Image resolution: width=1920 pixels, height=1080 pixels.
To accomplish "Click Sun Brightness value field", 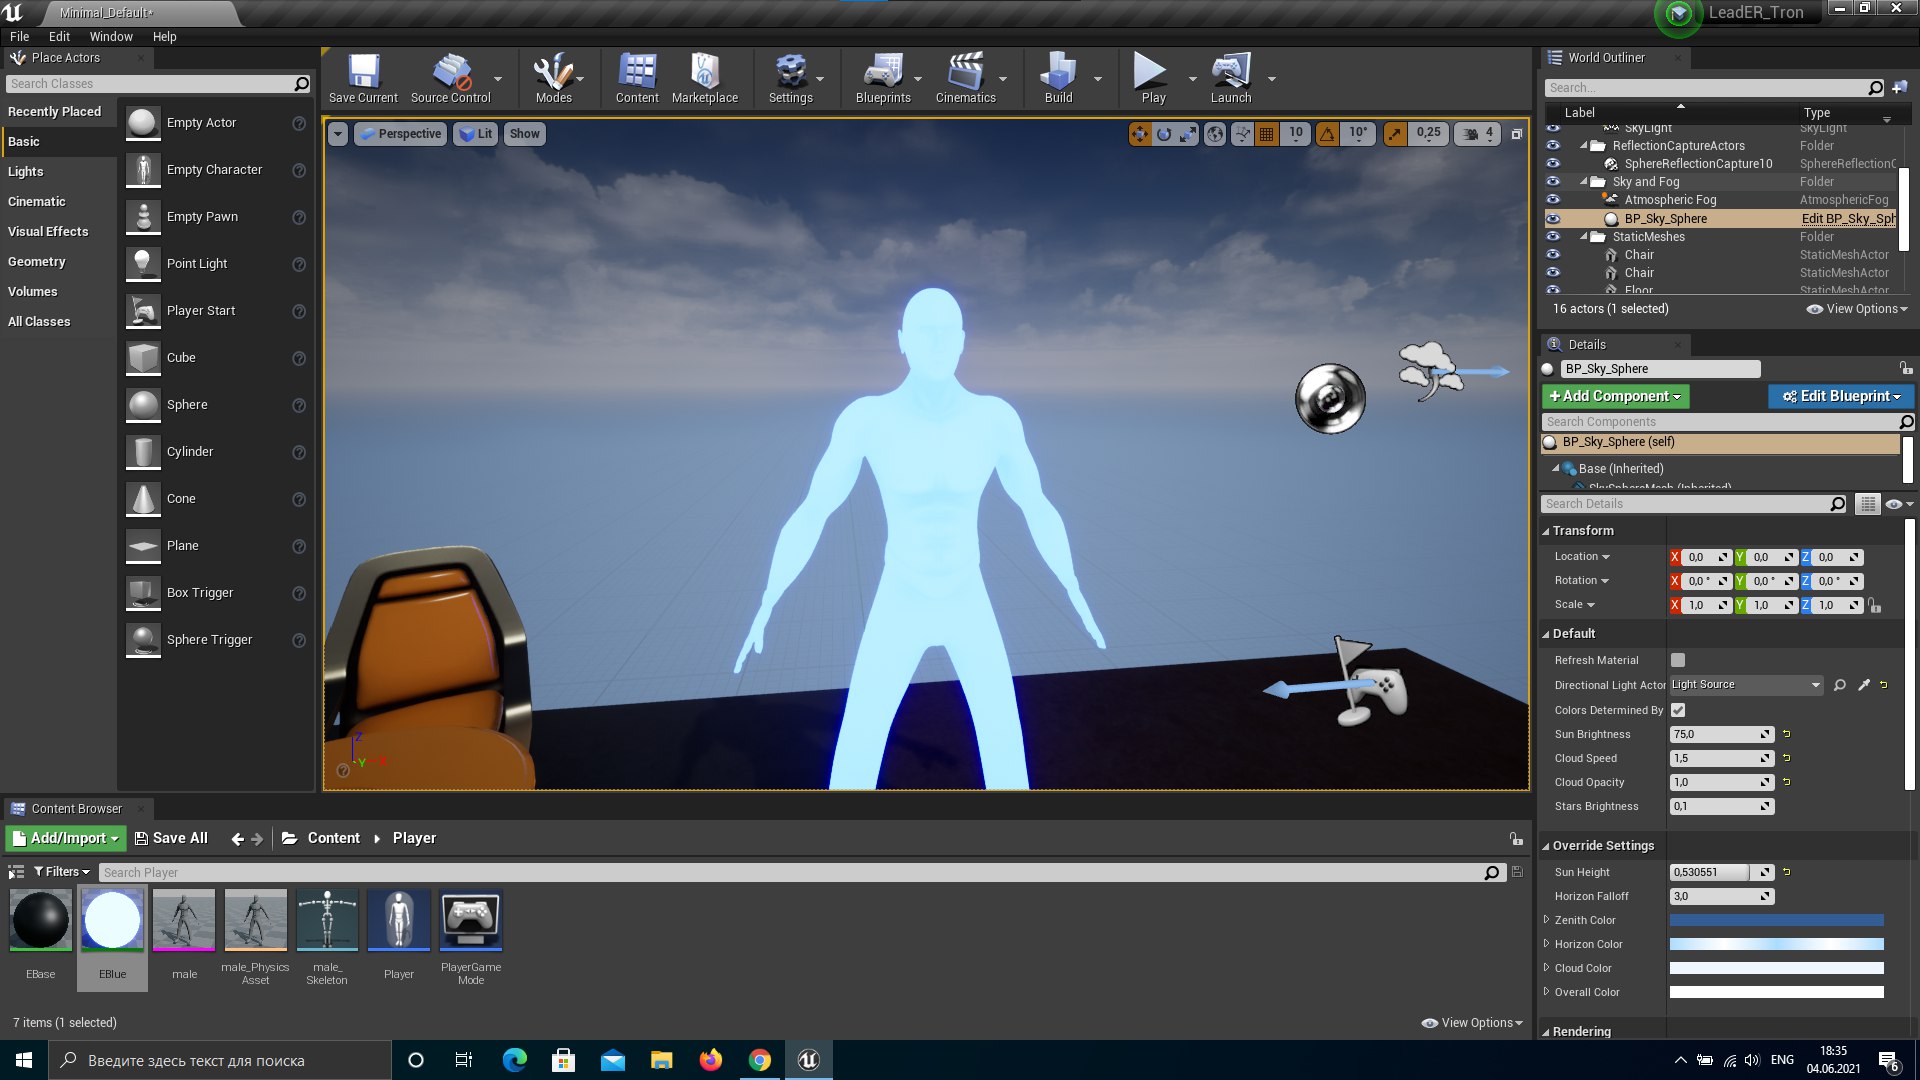I will 1721,734.
